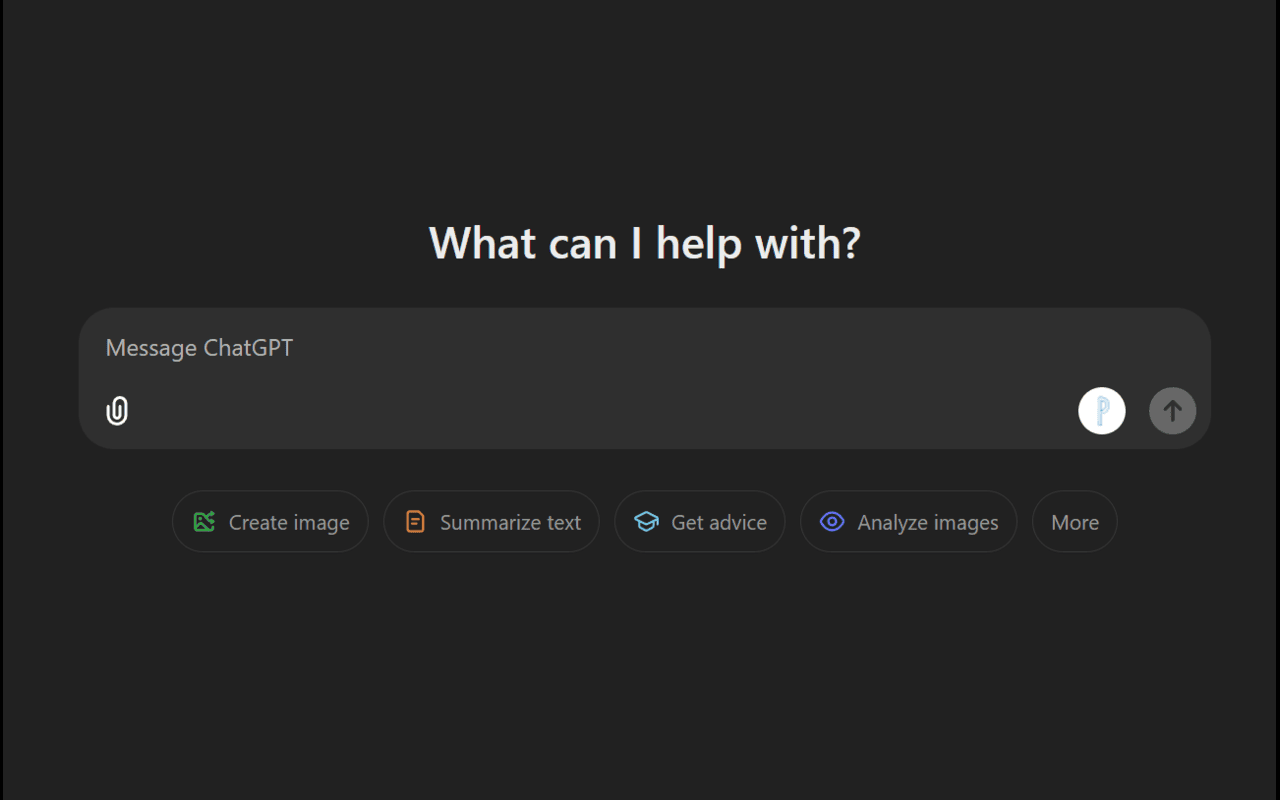Choose the 'Summarize text' text label

click(510, 523)
